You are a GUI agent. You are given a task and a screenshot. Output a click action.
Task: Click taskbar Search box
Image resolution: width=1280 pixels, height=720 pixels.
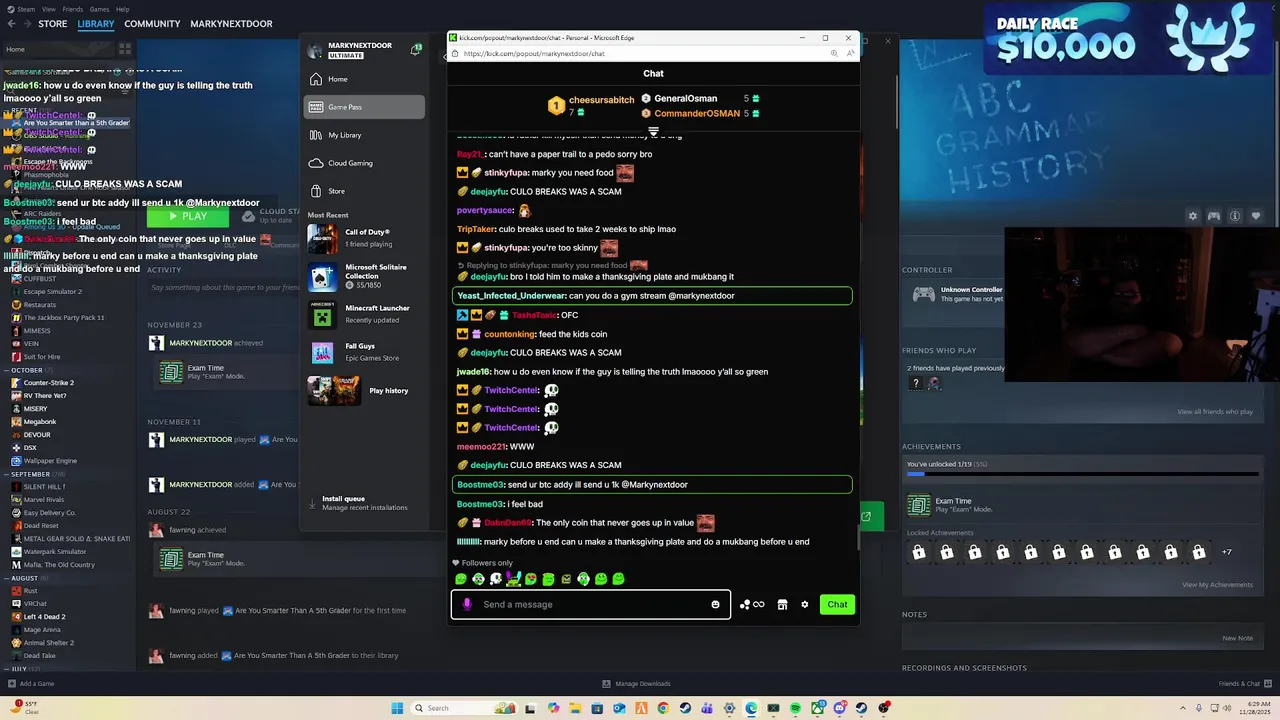pos(463,708)
